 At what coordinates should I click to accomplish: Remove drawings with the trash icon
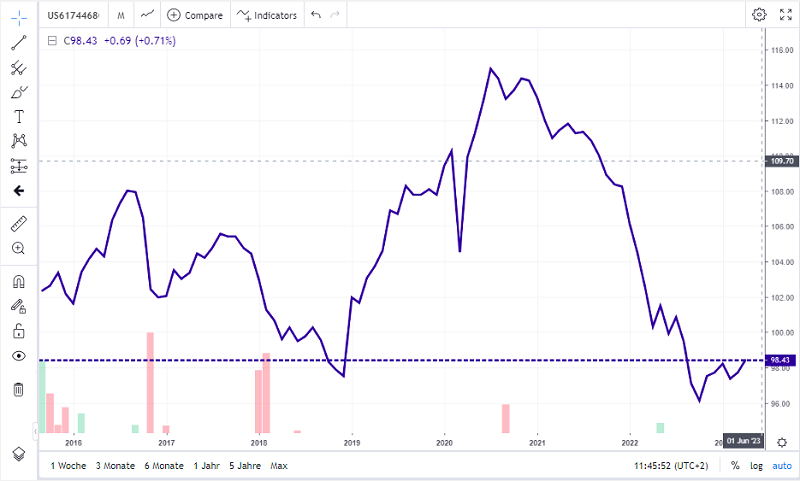click(18, 389)
